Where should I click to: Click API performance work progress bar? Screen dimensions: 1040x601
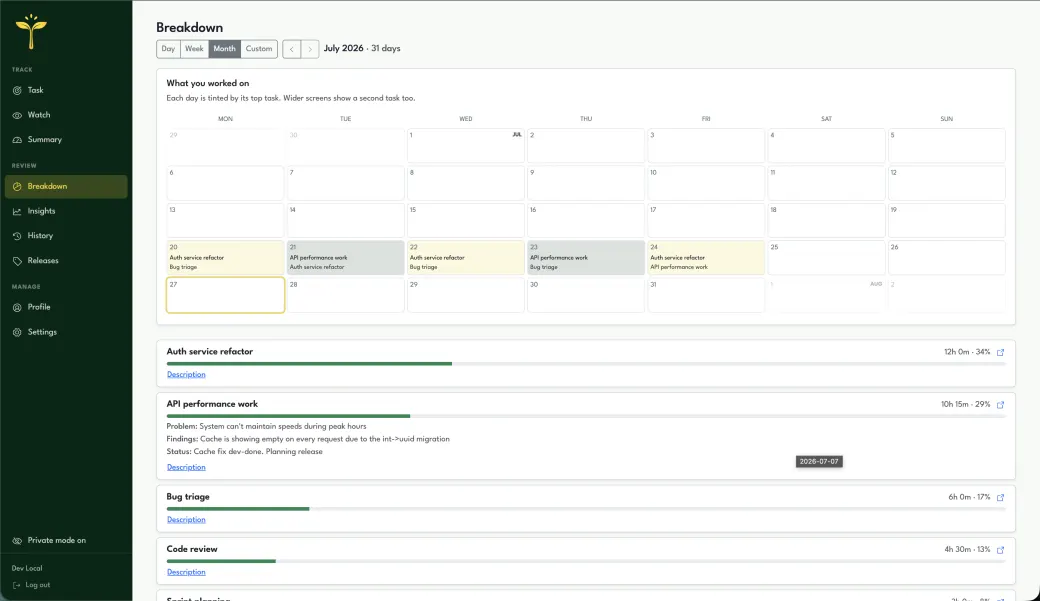(586, 416)
